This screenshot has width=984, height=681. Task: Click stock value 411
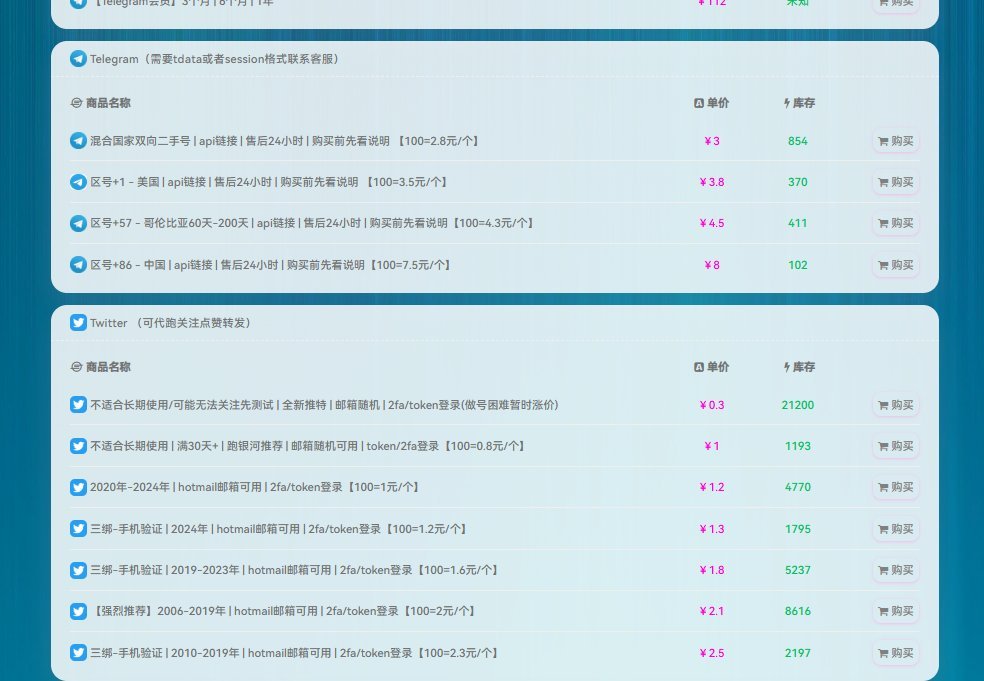click(798, 223)
